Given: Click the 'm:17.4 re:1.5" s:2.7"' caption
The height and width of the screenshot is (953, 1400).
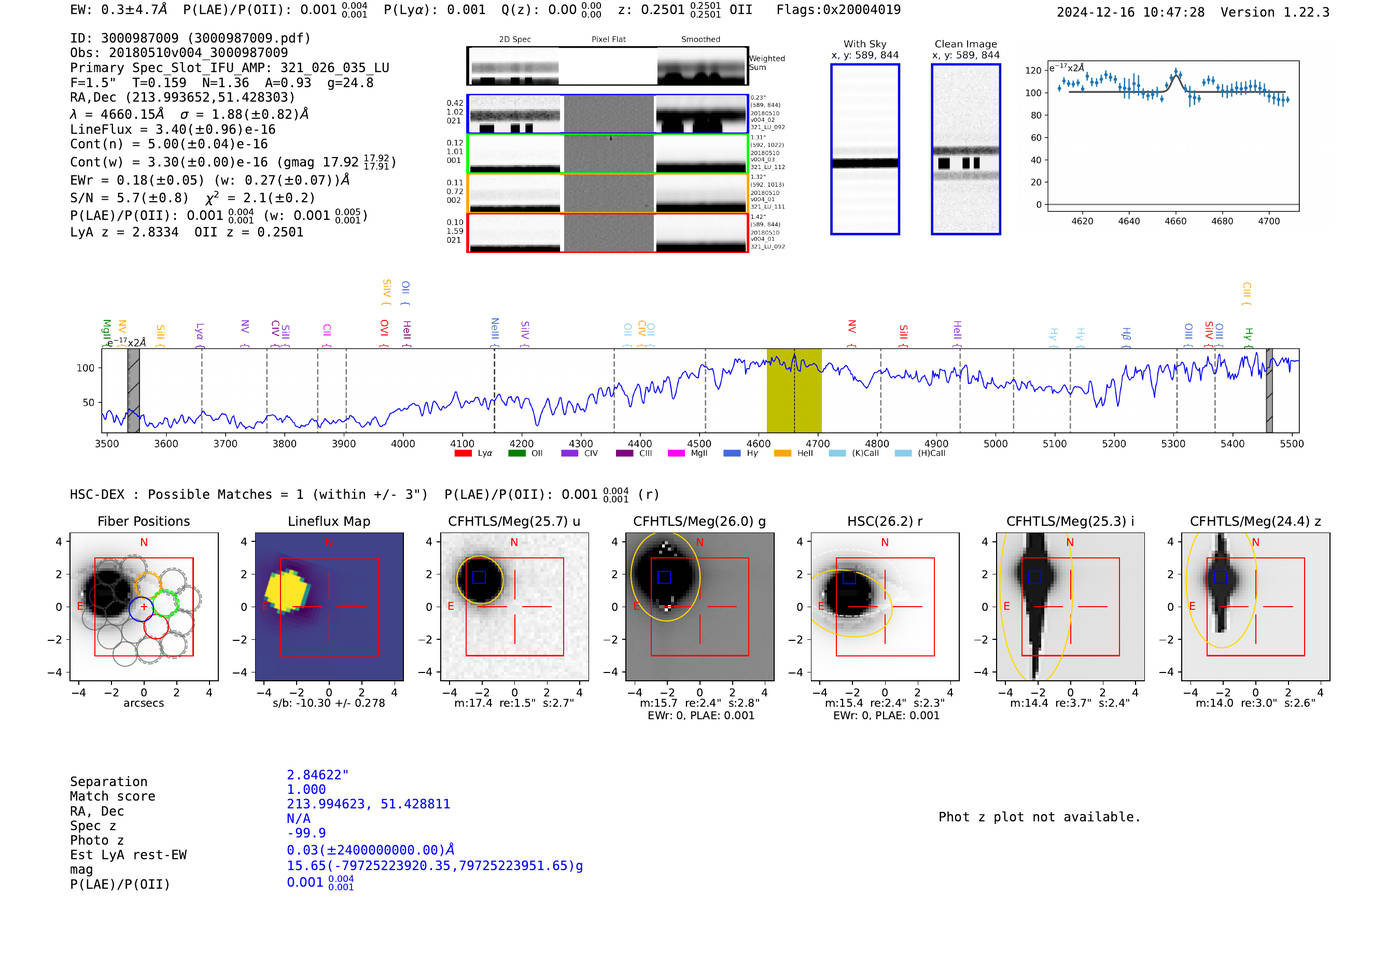Looking at the screenshot, I should click(x=514, y=703).
